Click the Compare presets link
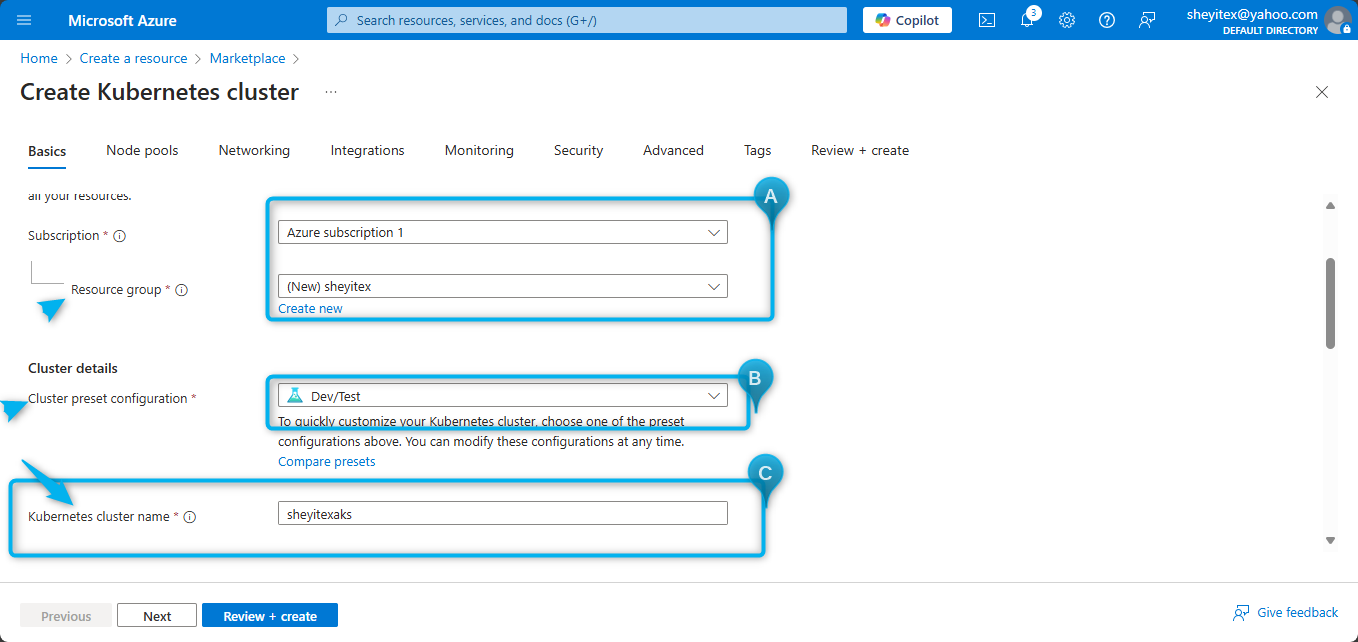Screen dimensions: 1358x642 pyautogui.click(x=327, y=461)
